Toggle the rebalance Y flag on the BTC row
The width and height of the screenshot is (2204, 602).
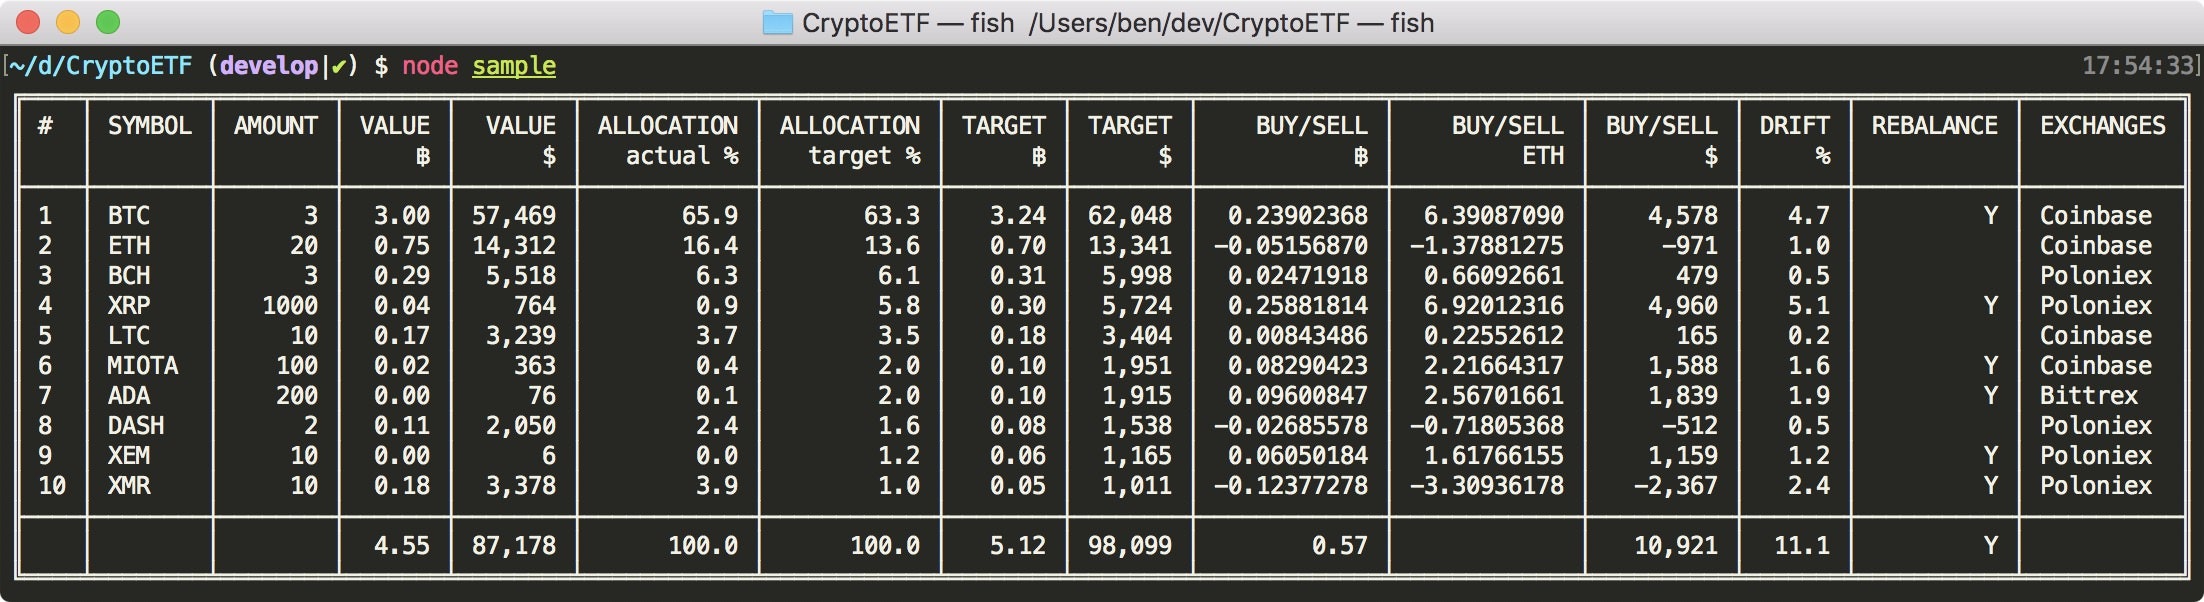[x=1989, y=215]
